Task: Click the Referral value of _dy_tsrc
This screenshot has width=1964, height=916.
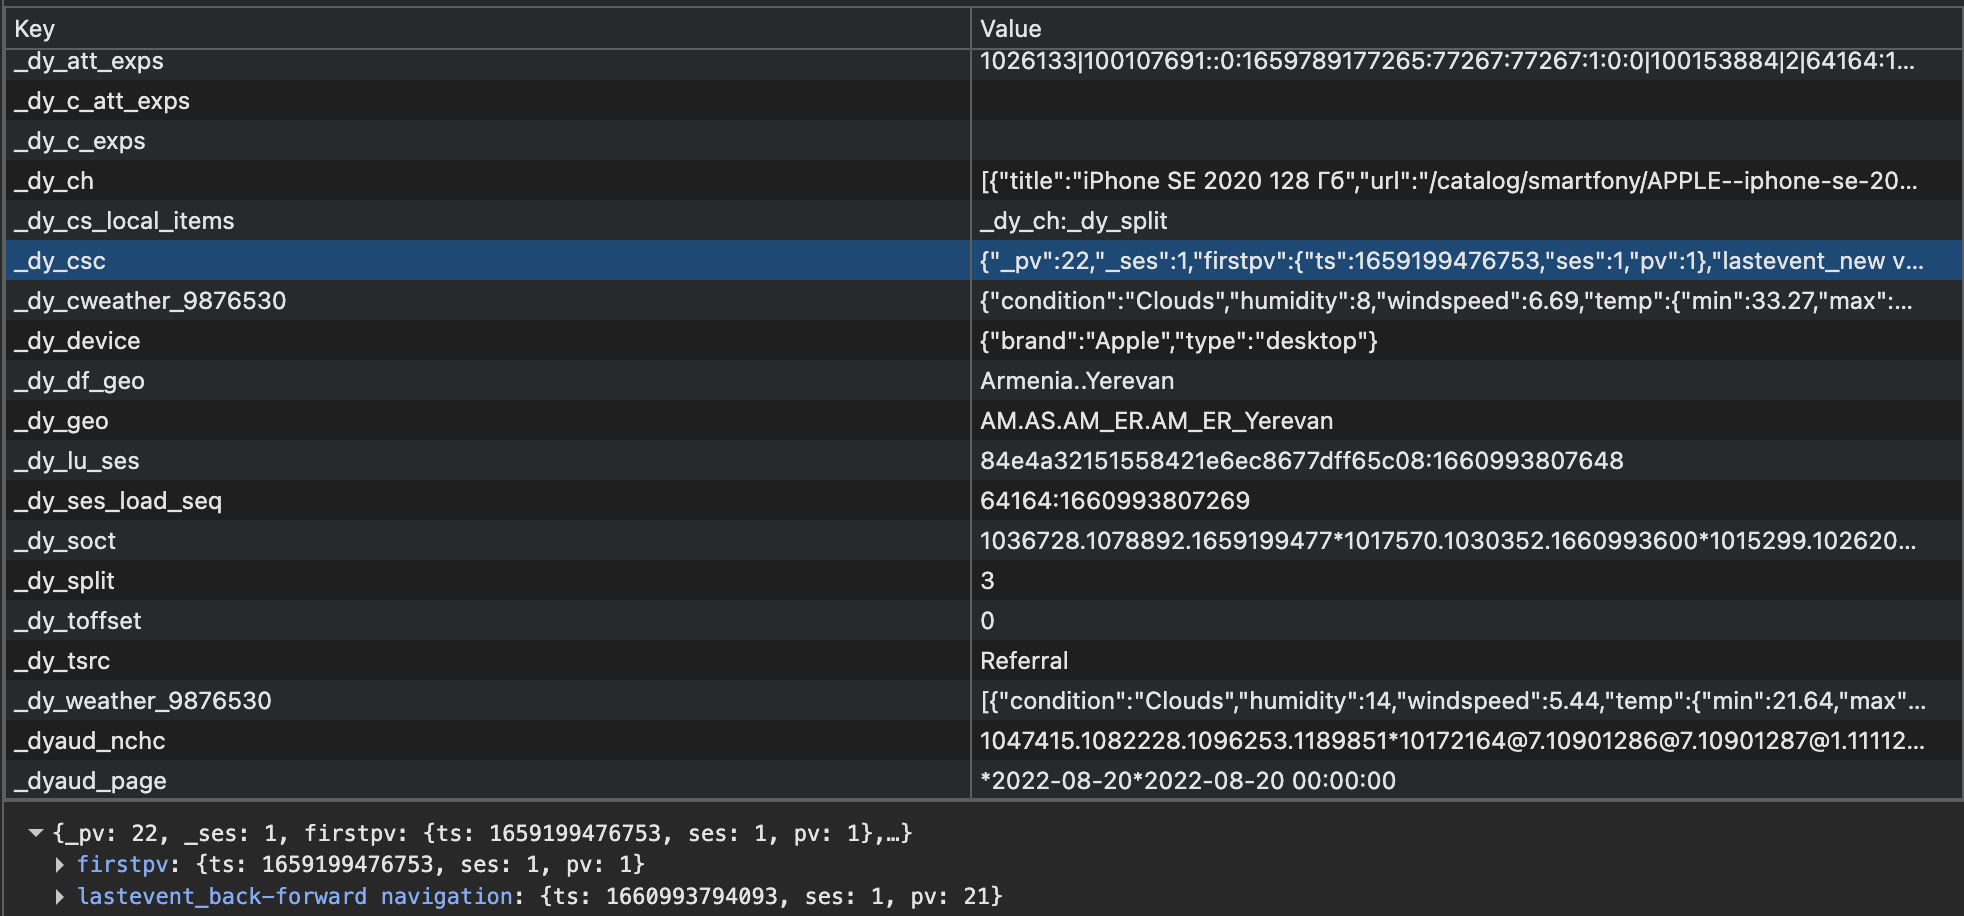Action: 1024,661
